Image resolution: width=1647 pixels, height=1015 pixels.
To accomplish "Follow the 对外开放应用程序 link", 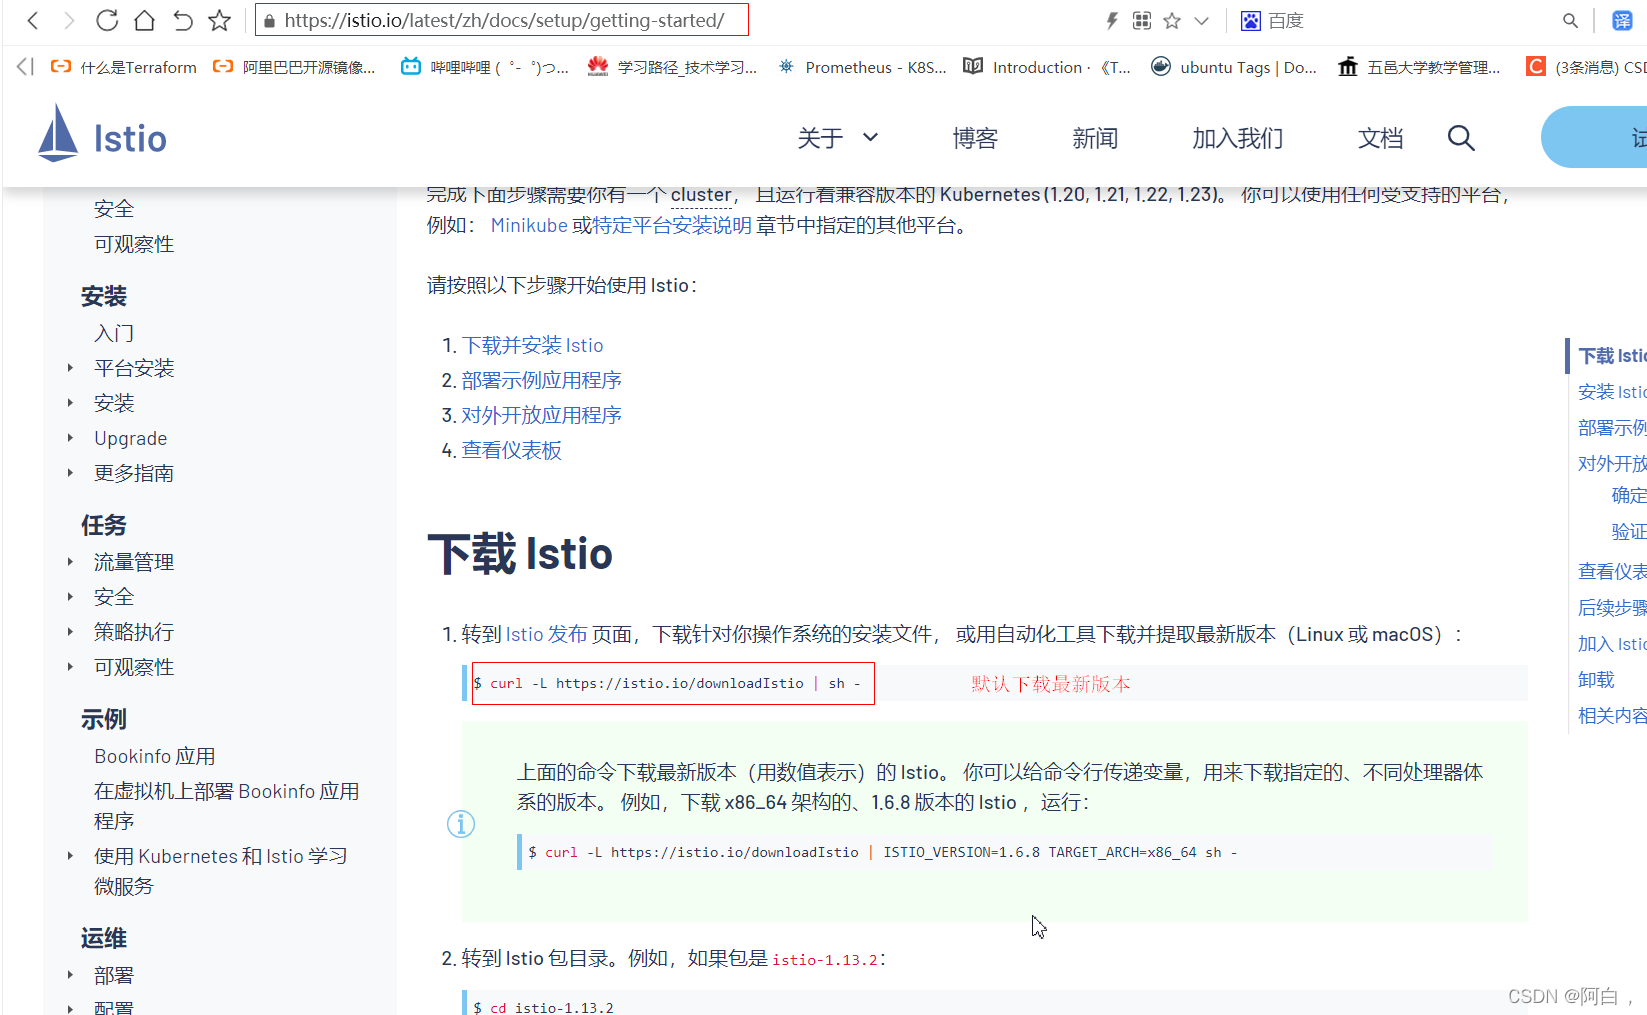I will 541,415.
